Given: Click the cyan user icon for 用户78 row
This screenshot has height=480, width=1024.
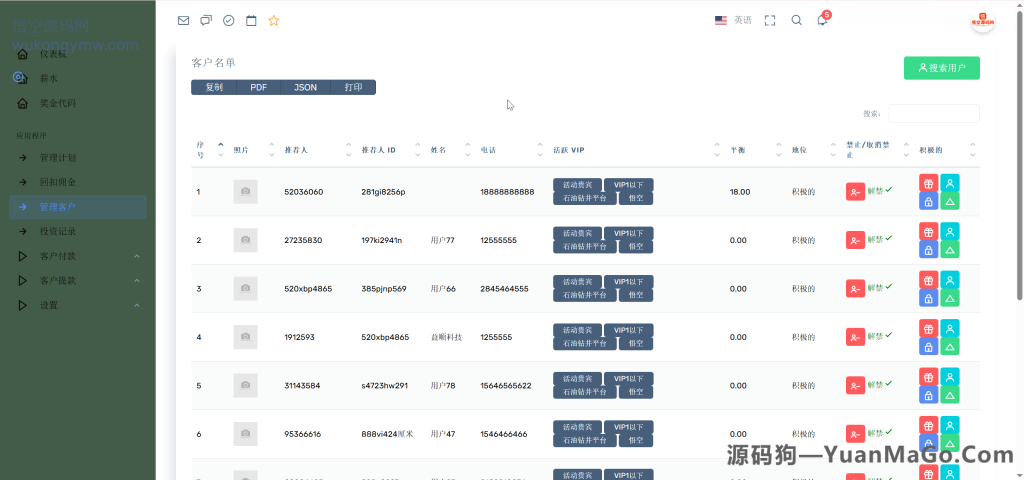Looking at the screenshot, I should click(950, 376).
